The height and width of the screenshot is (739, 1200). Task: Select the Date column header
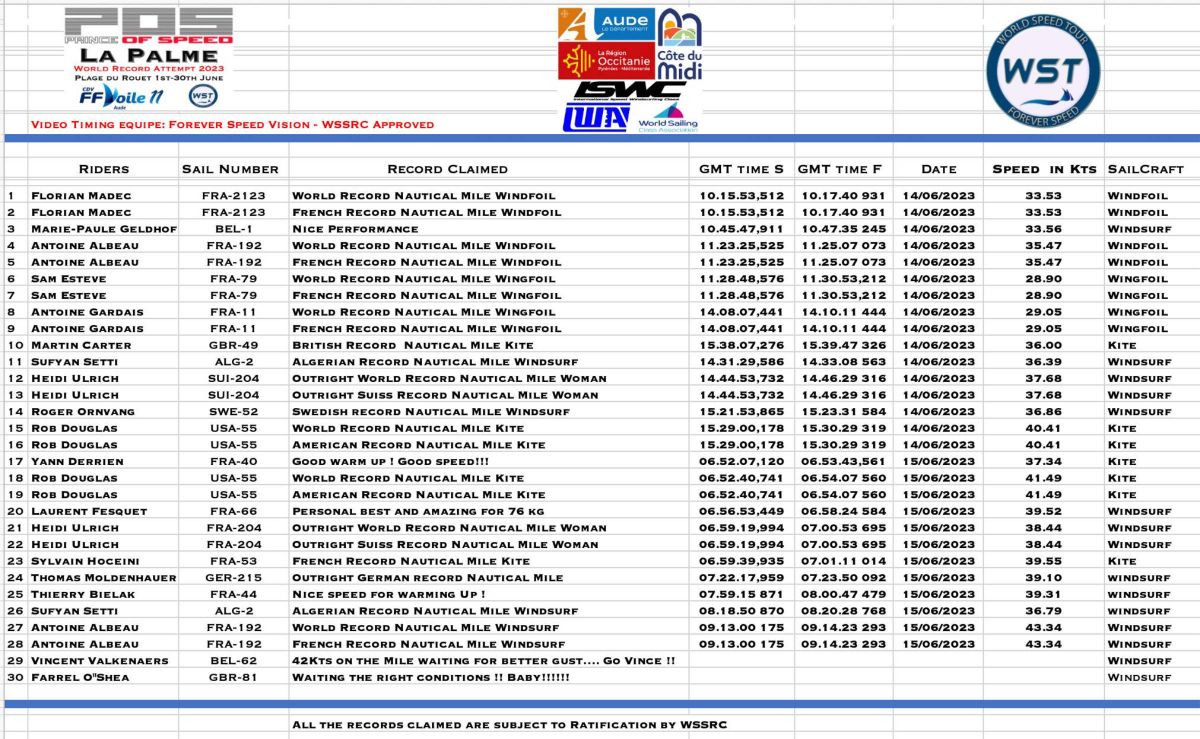(x=939, y=169)
